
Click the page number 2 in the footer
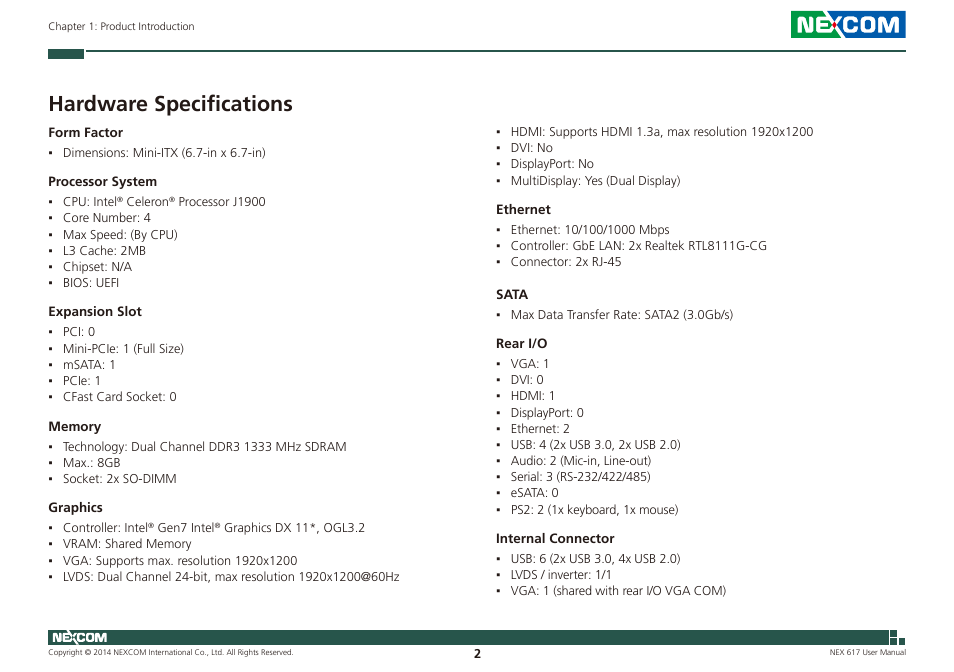point(477,654)
